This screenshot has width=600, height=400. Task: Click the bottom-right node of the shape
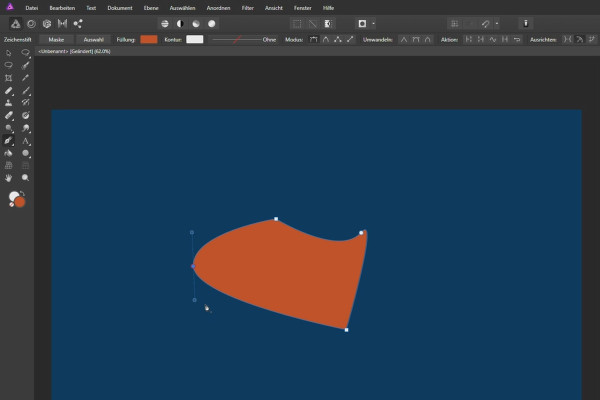click(346, 330)
